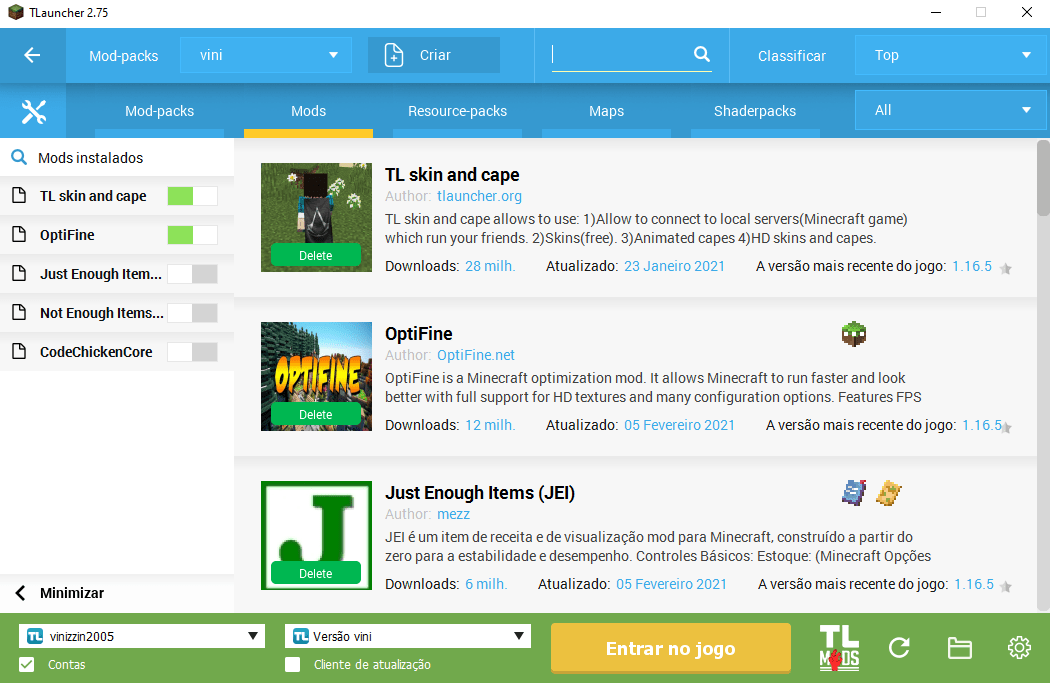
Task: Disable the OptiFine mod toggle
Action: coord(192,234)
